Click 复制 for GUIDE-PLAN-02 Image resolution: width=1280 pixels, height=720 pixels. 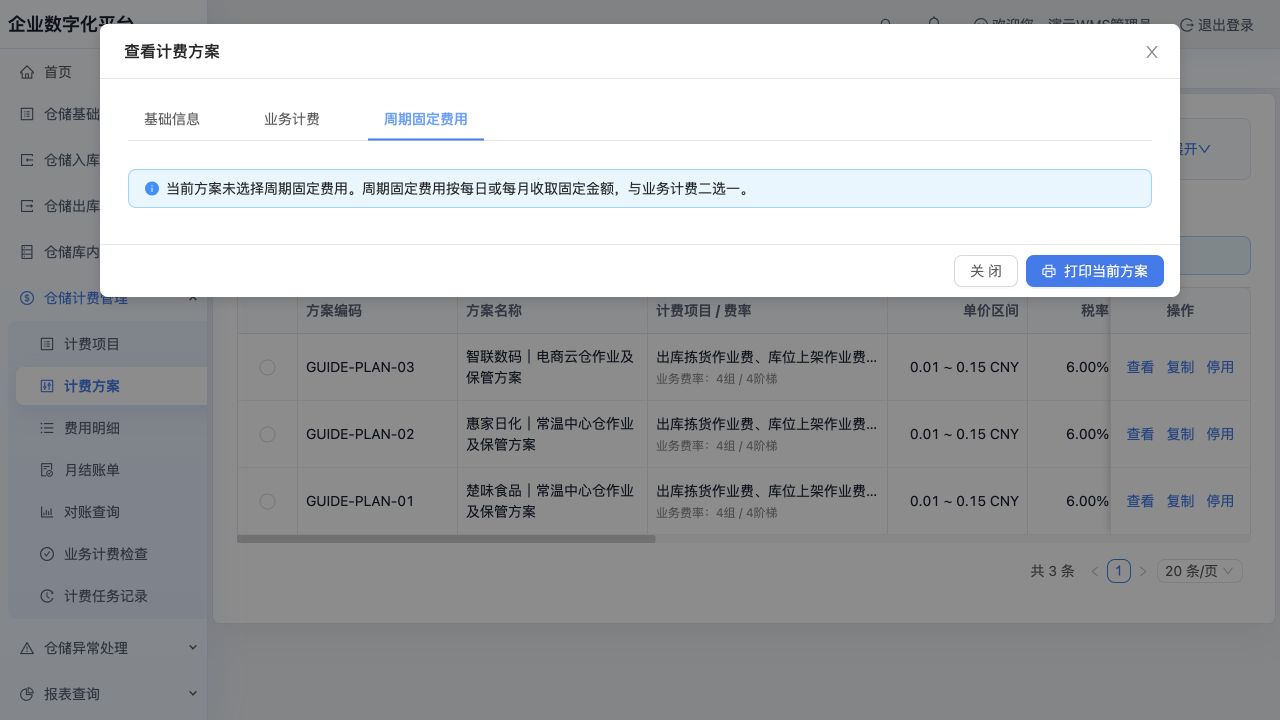1180,434
